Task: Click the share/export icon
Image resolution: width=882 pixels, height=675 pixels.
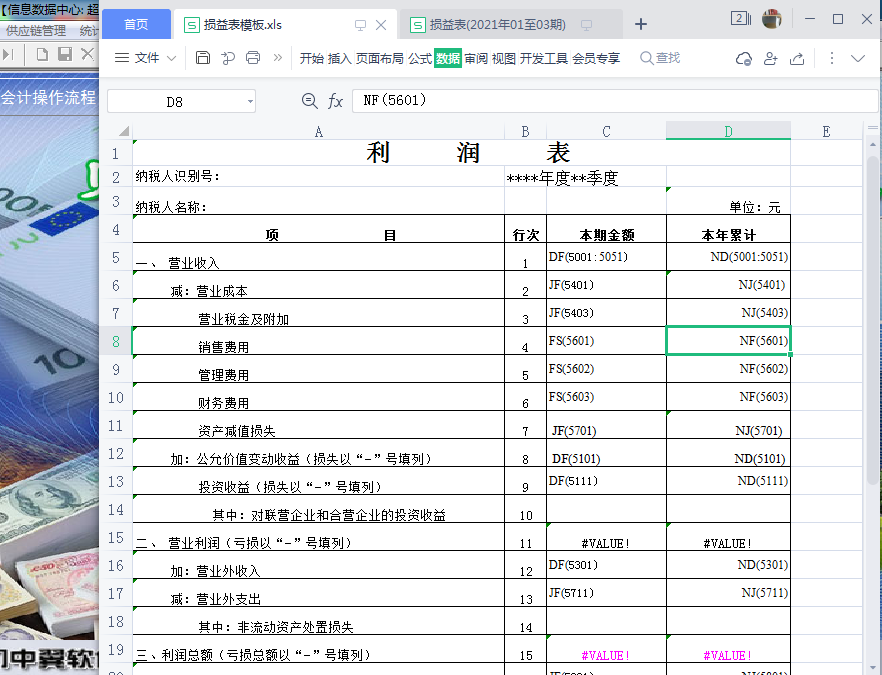Action: 797,58
